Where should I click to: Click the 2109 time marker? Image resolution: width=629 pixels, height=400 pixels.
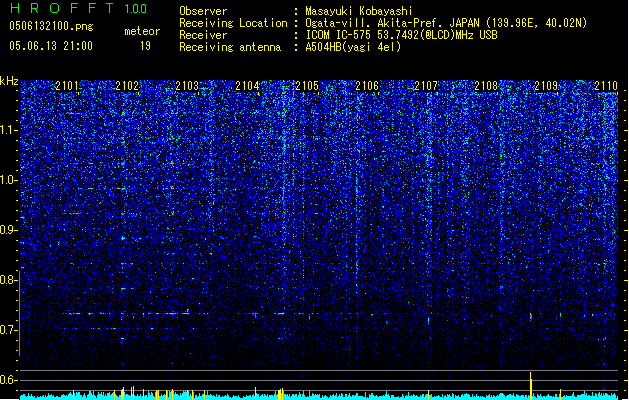[546, 86]
